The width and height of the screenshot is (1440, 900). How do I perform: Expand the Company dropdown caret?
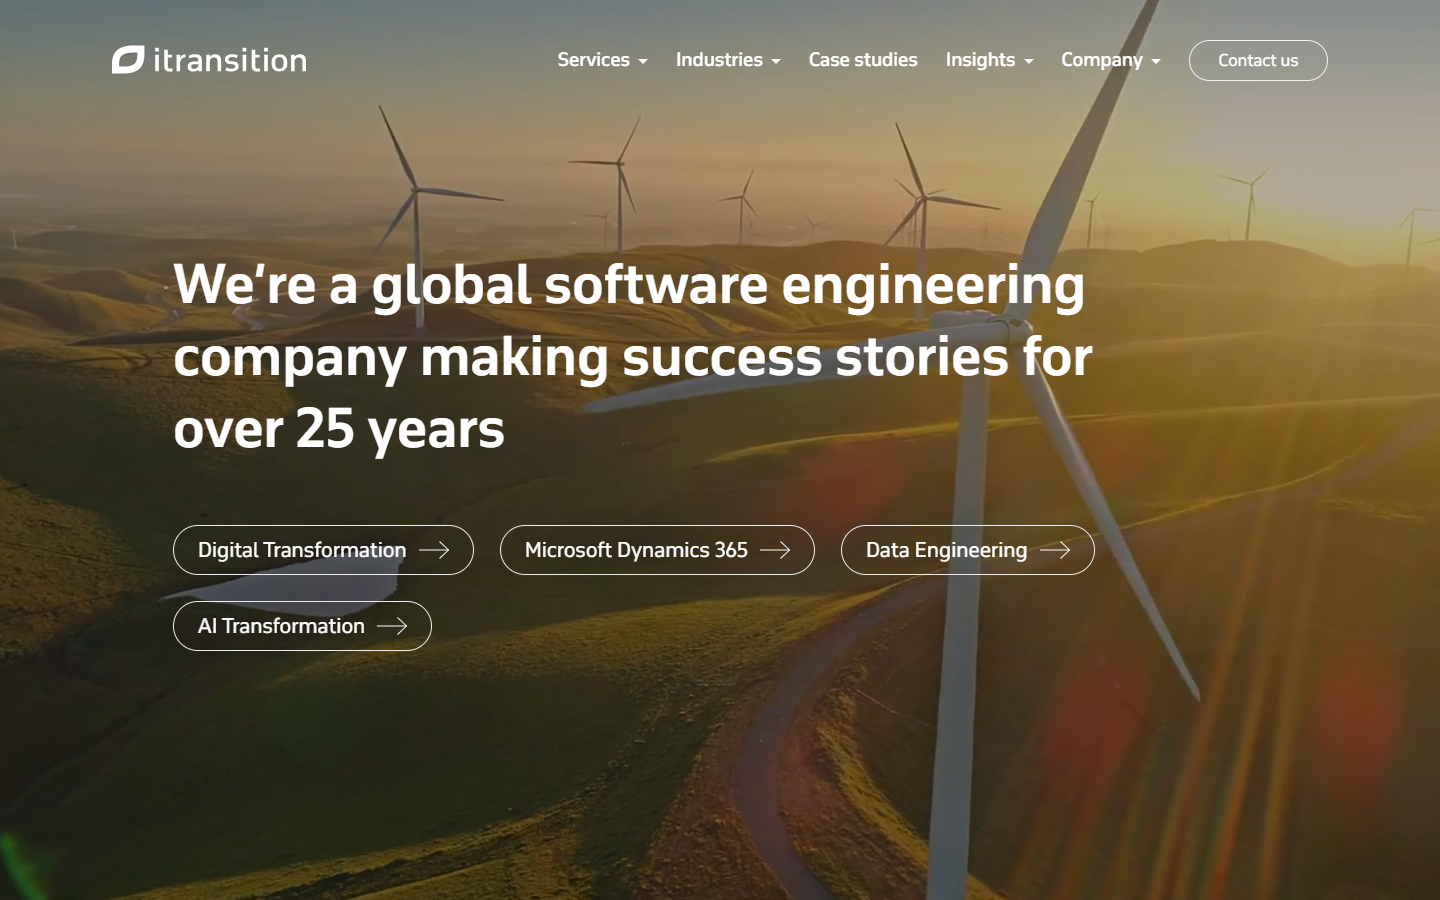tap(1156, 62)
